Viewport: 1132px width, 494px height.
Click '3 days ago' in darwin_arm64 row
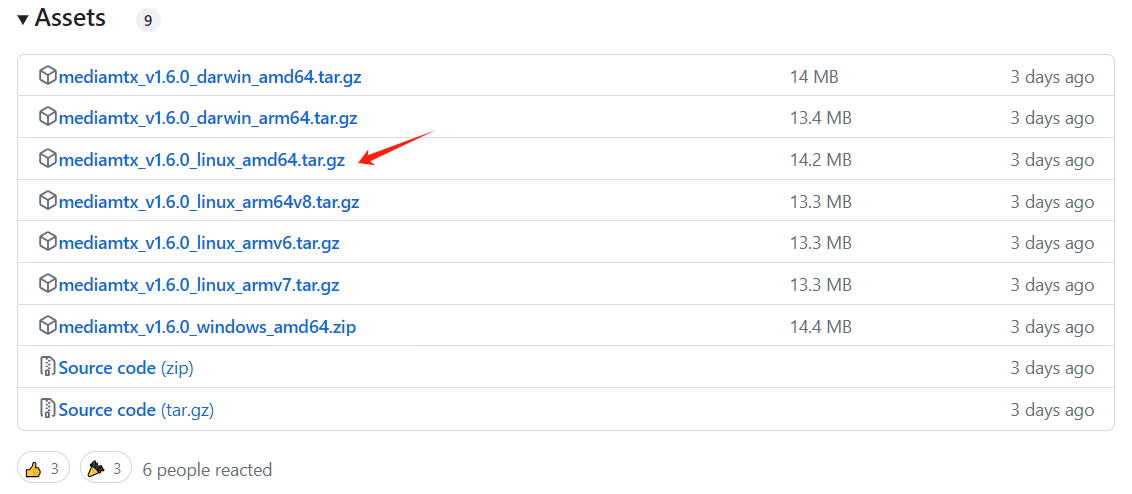point(1053,118)
